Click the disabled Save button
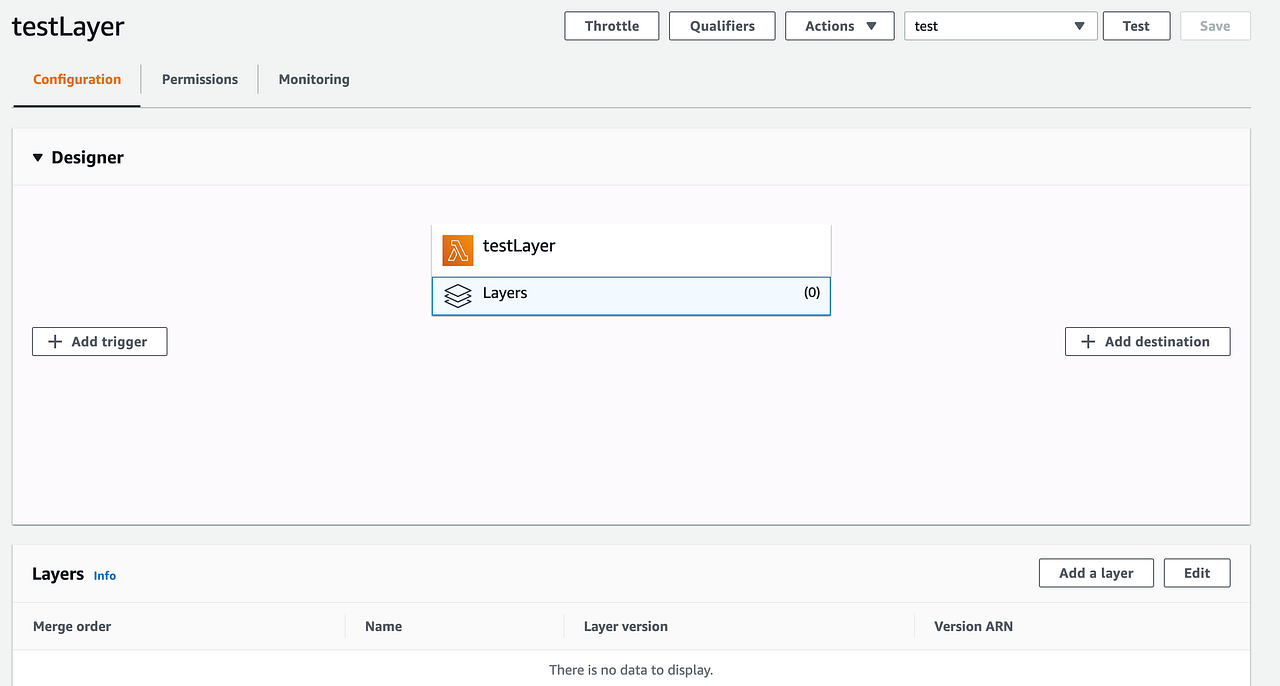1280x686 pixels. coord(1214,25)
